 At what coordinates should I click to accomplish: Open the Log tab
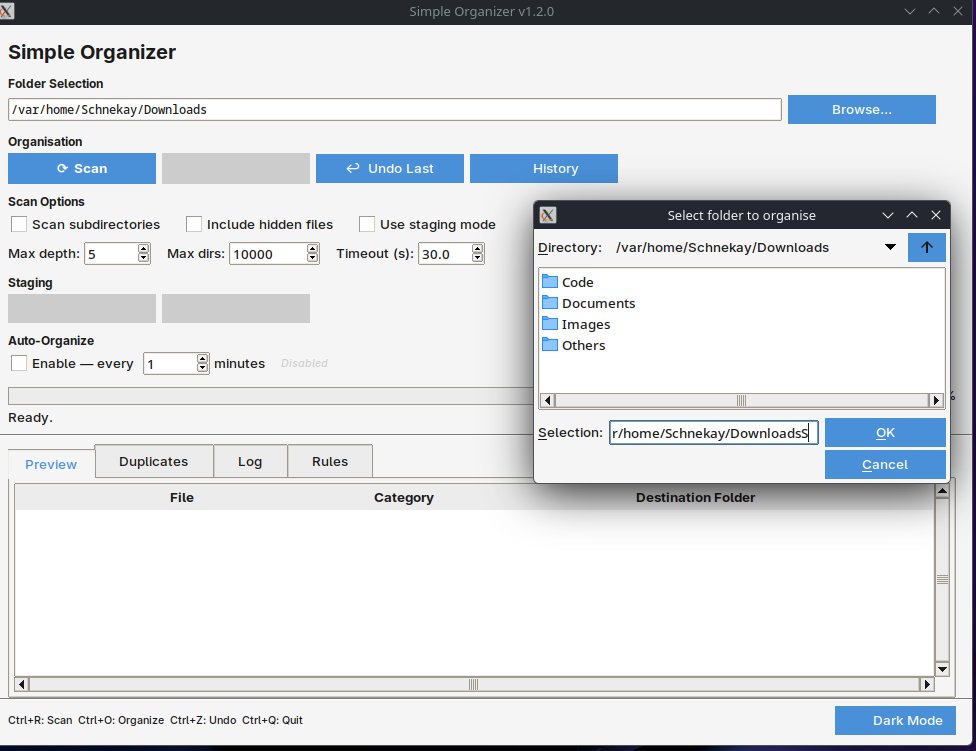250,461
